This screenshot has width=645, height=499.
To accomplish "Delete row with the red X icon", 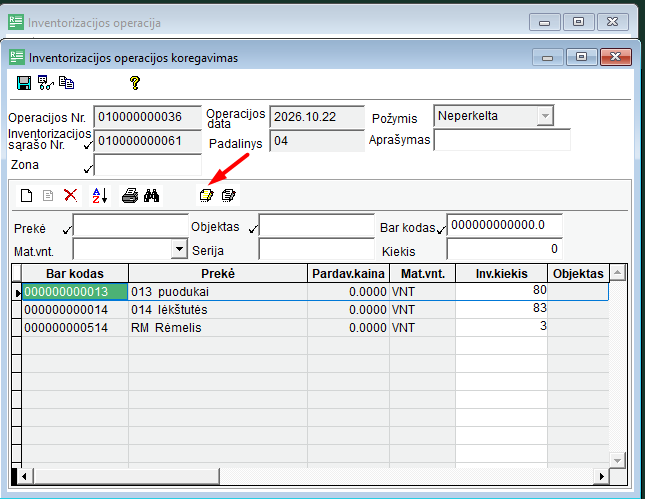I will pos(71,195).
